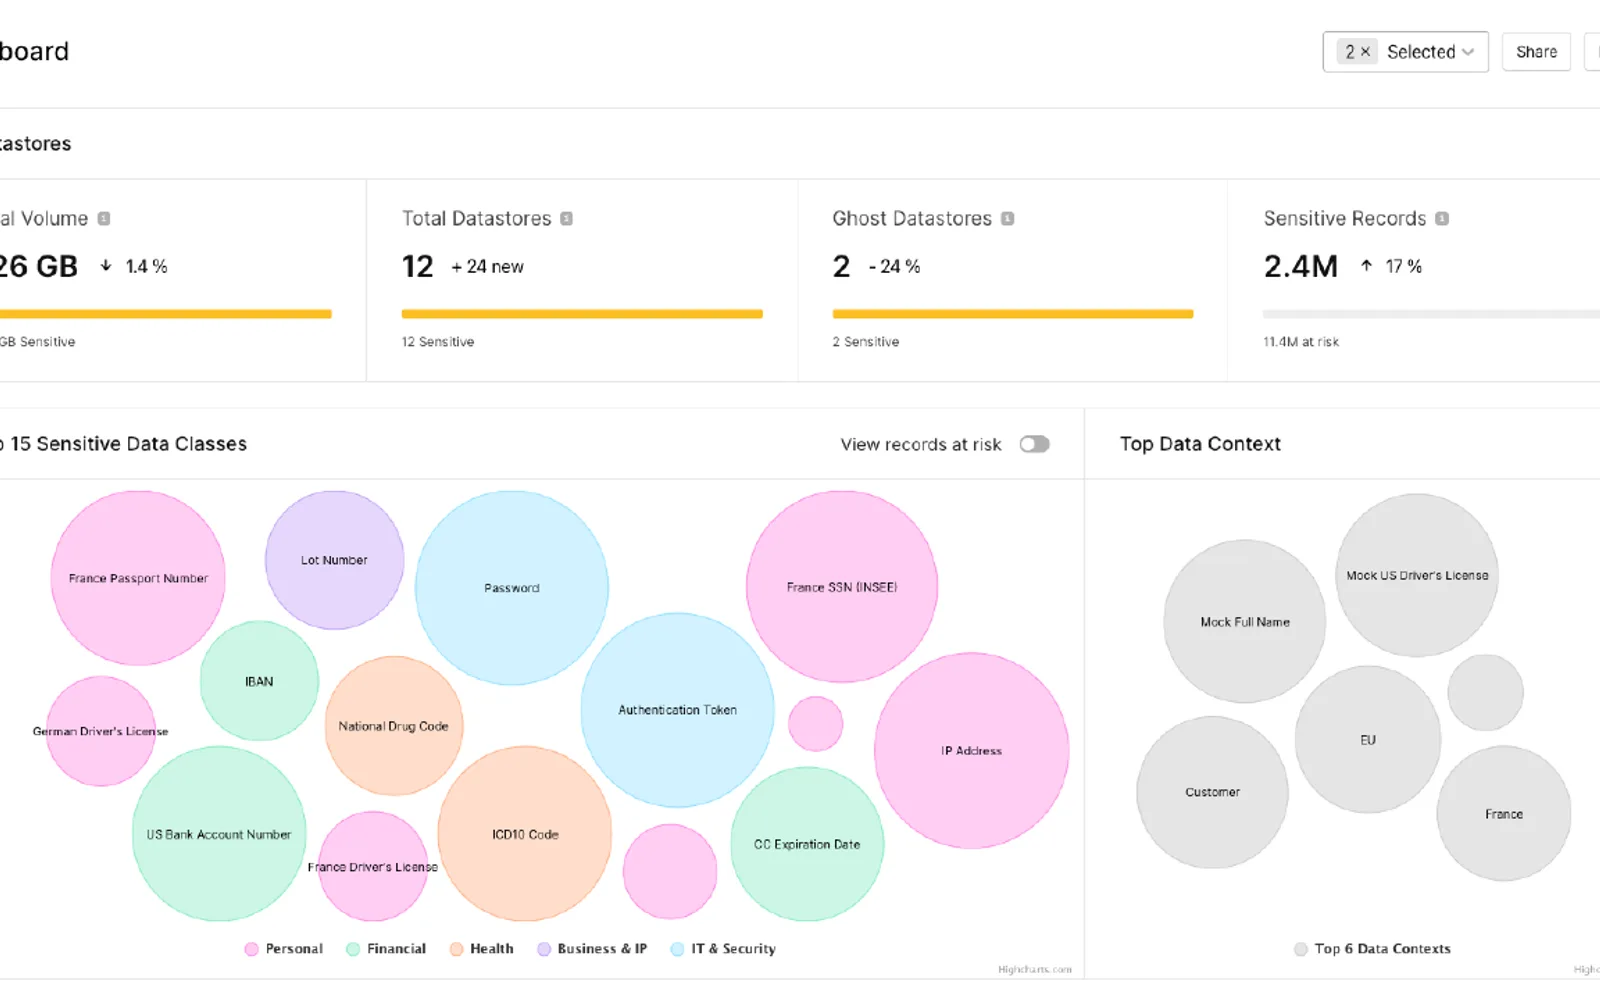Select ICD10 Code bubble

pyautogui.click(x=525, y=834)
